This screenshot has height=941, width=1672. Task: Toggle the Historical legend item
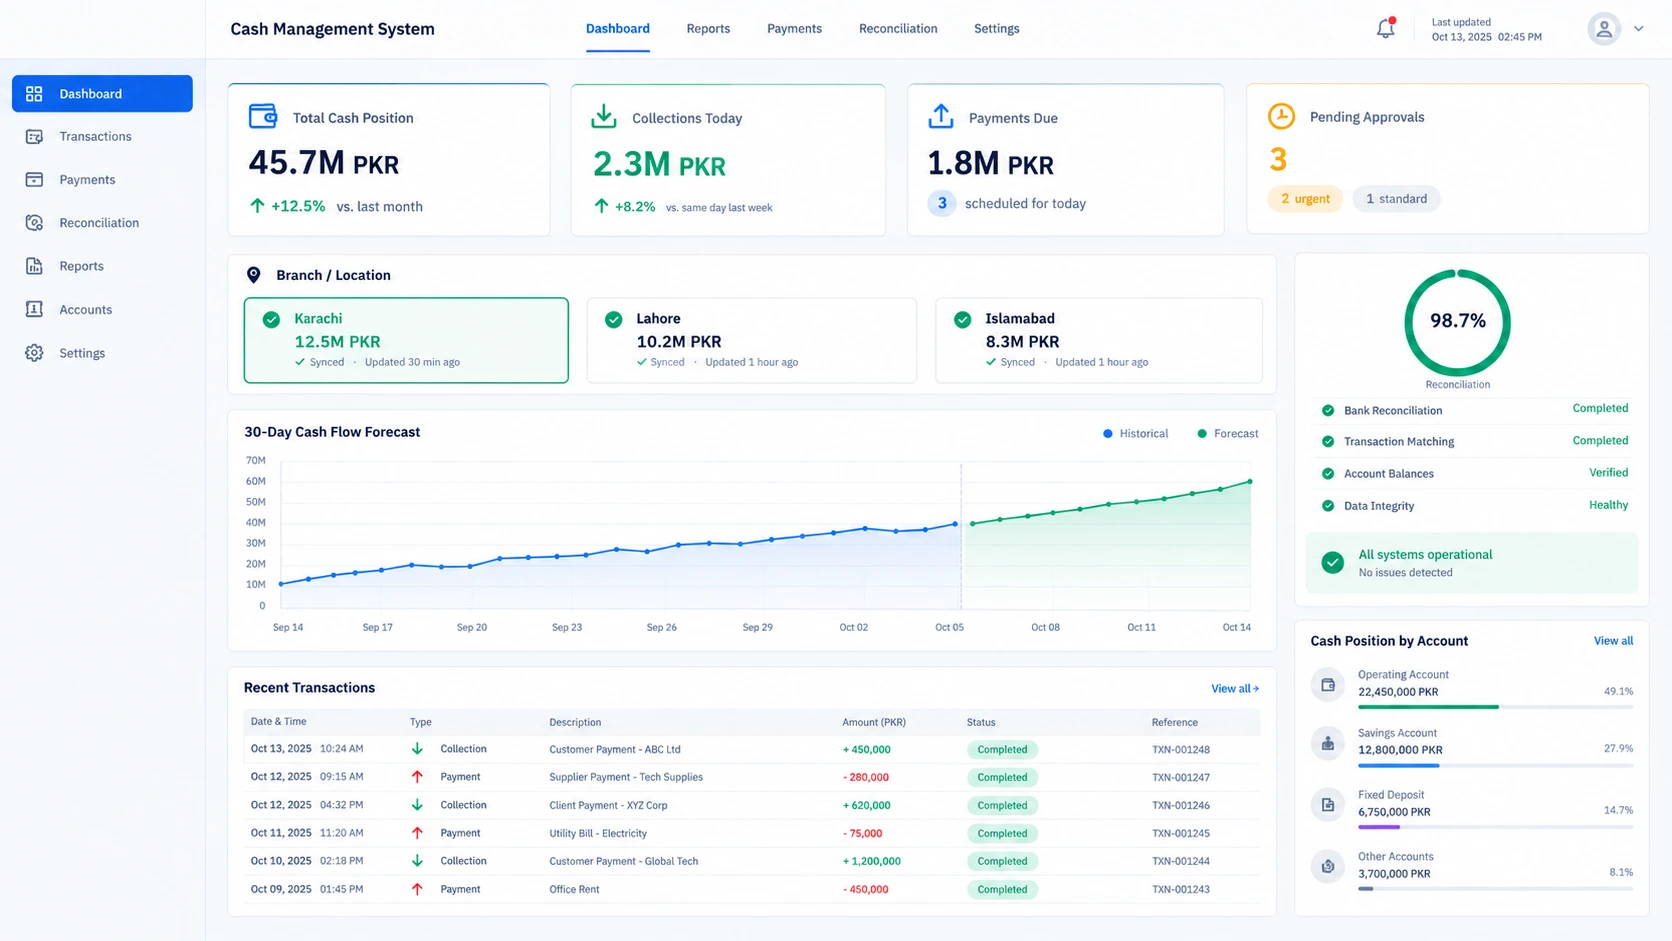(1135, 434)
